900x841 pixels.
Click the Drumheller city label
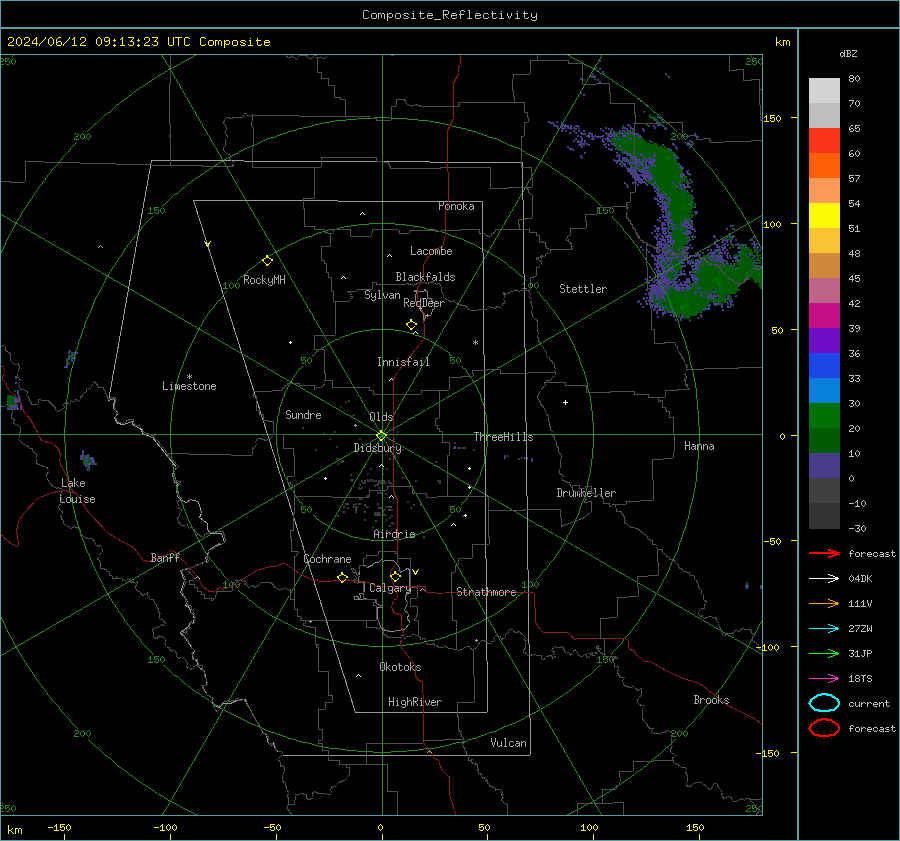click(x=586, y=493)
